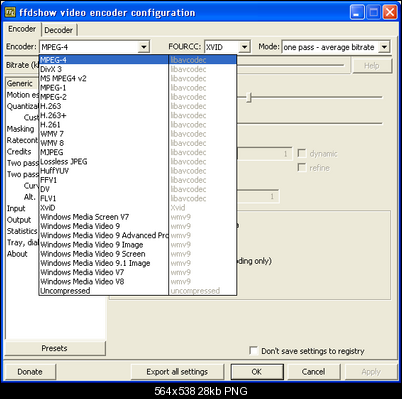Choose Windows Media Video 9.1 Image

click(x=138, y=263)
